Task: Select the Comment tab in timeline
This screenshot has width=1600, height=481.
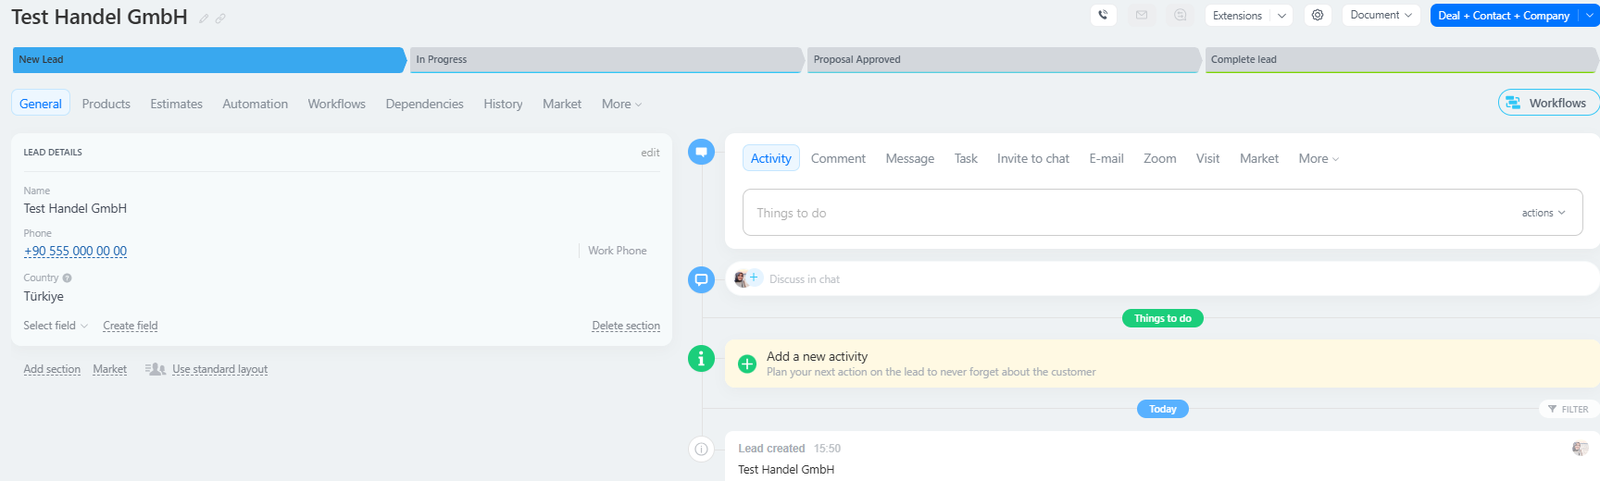Action: point(838,158)
